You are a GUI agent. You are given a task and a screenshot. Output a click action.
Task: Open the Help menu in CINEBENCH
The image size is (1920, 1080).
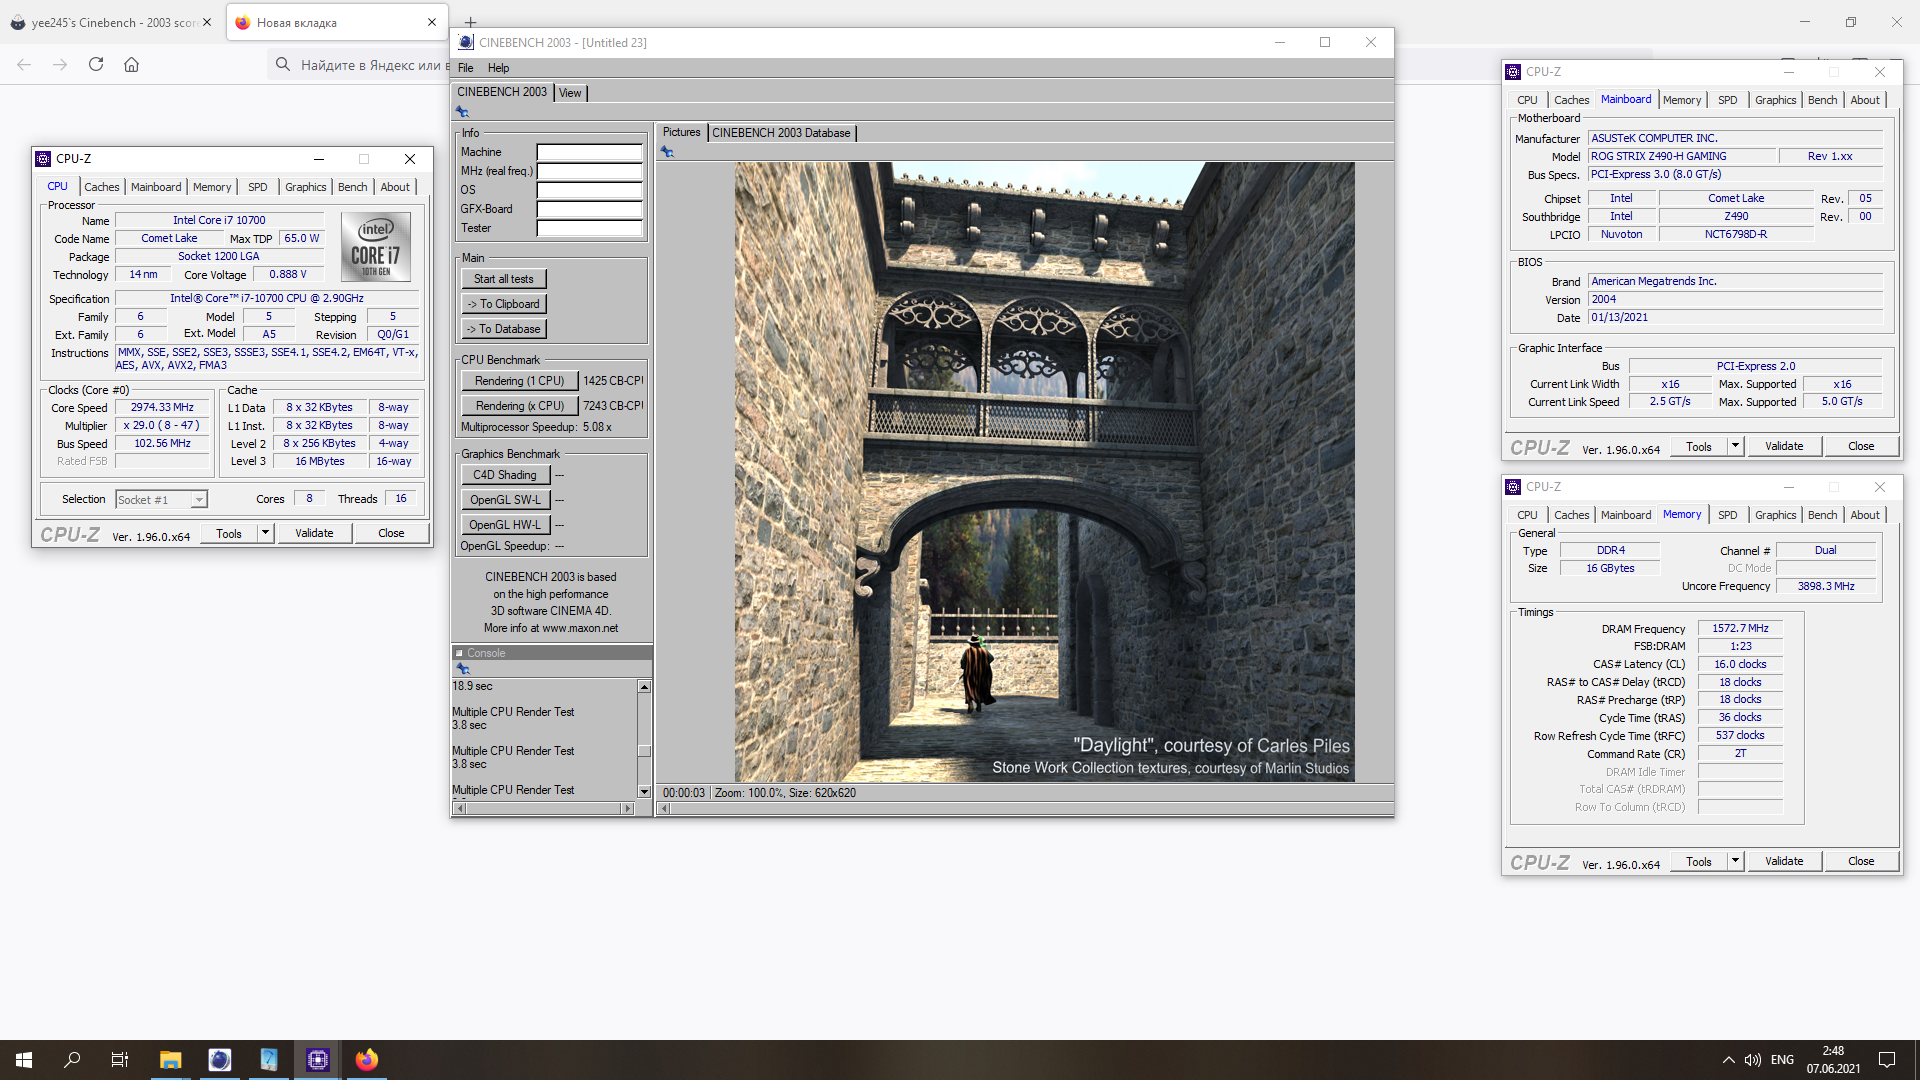coord(498,68)
